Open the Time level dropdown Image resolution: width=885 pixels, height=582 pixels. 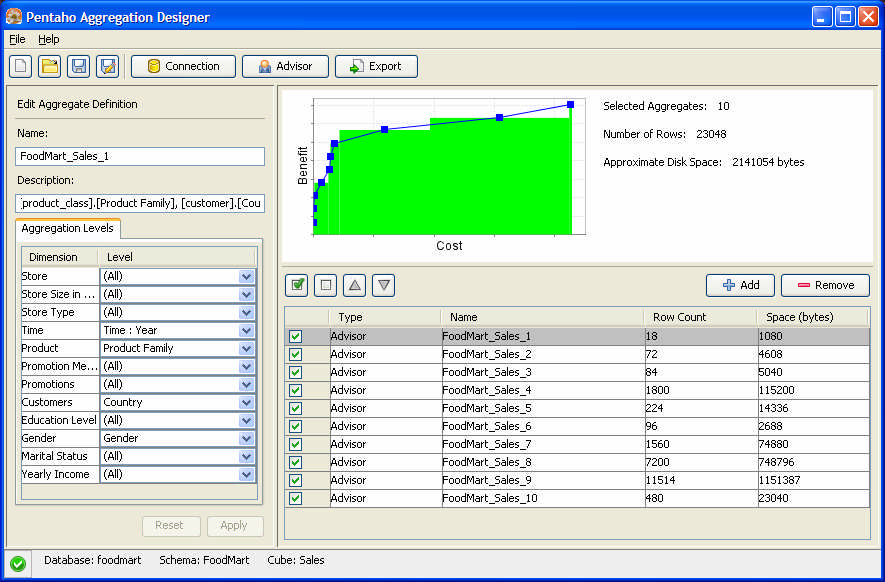(x=246, y=330)
